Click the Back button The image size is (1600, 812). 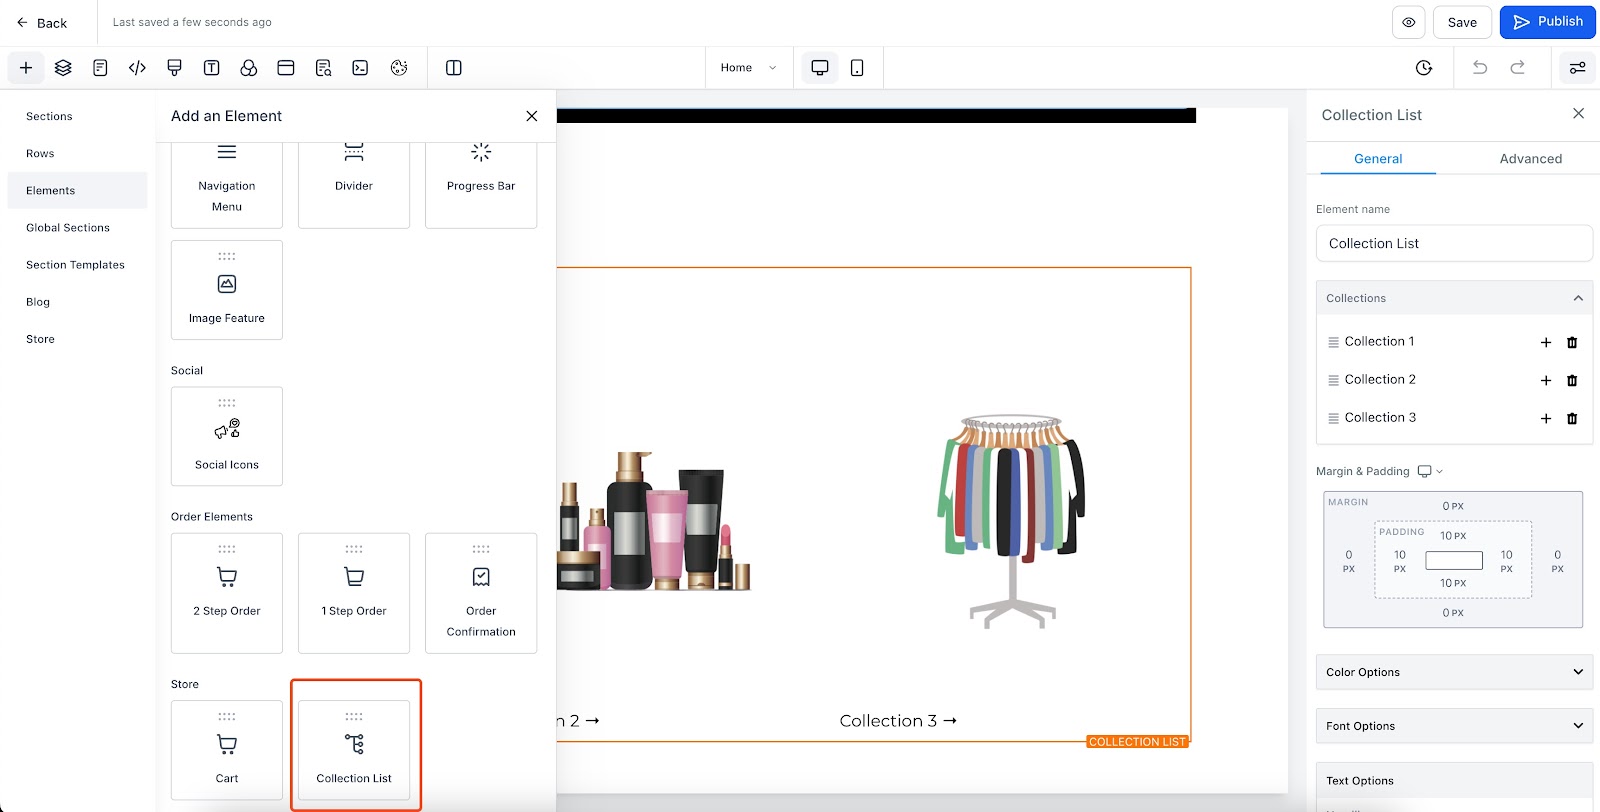[x=42, y=22]
